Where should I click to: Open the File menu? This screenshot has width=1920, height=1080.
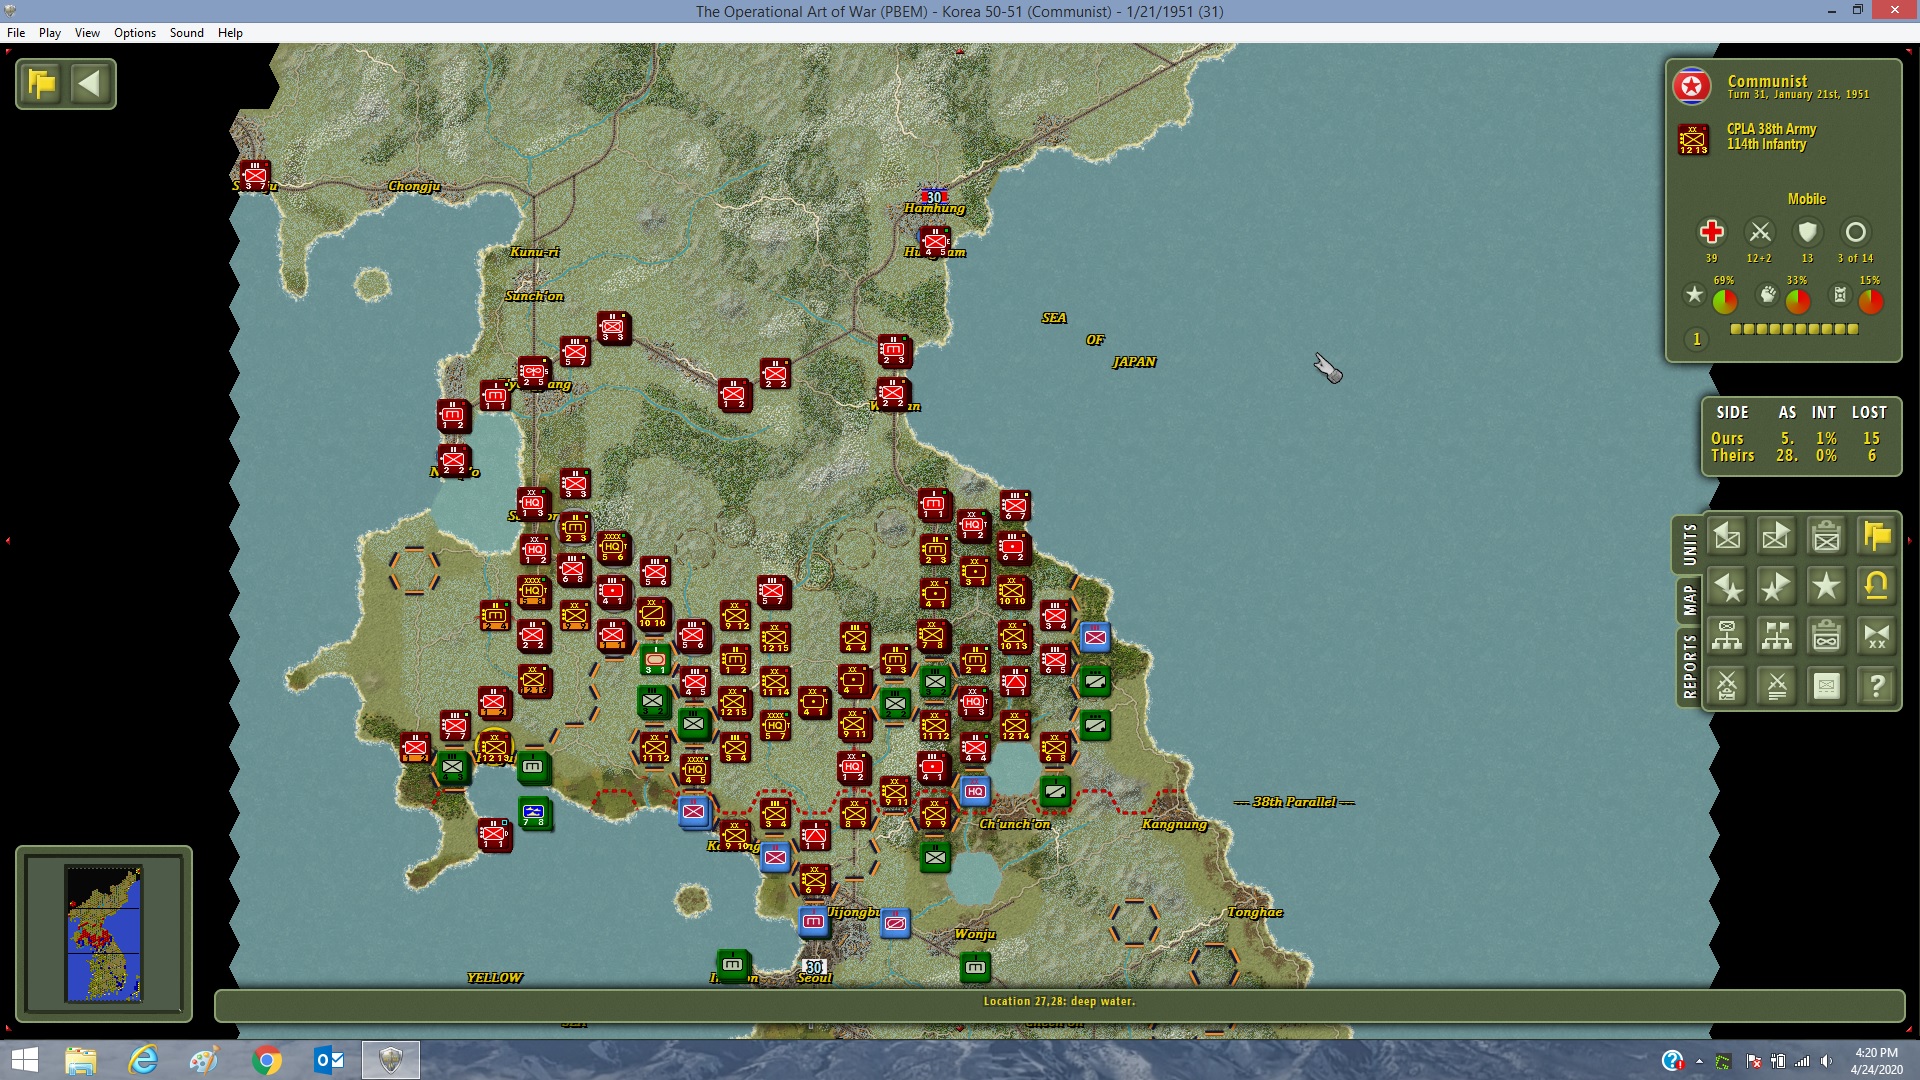16,33
